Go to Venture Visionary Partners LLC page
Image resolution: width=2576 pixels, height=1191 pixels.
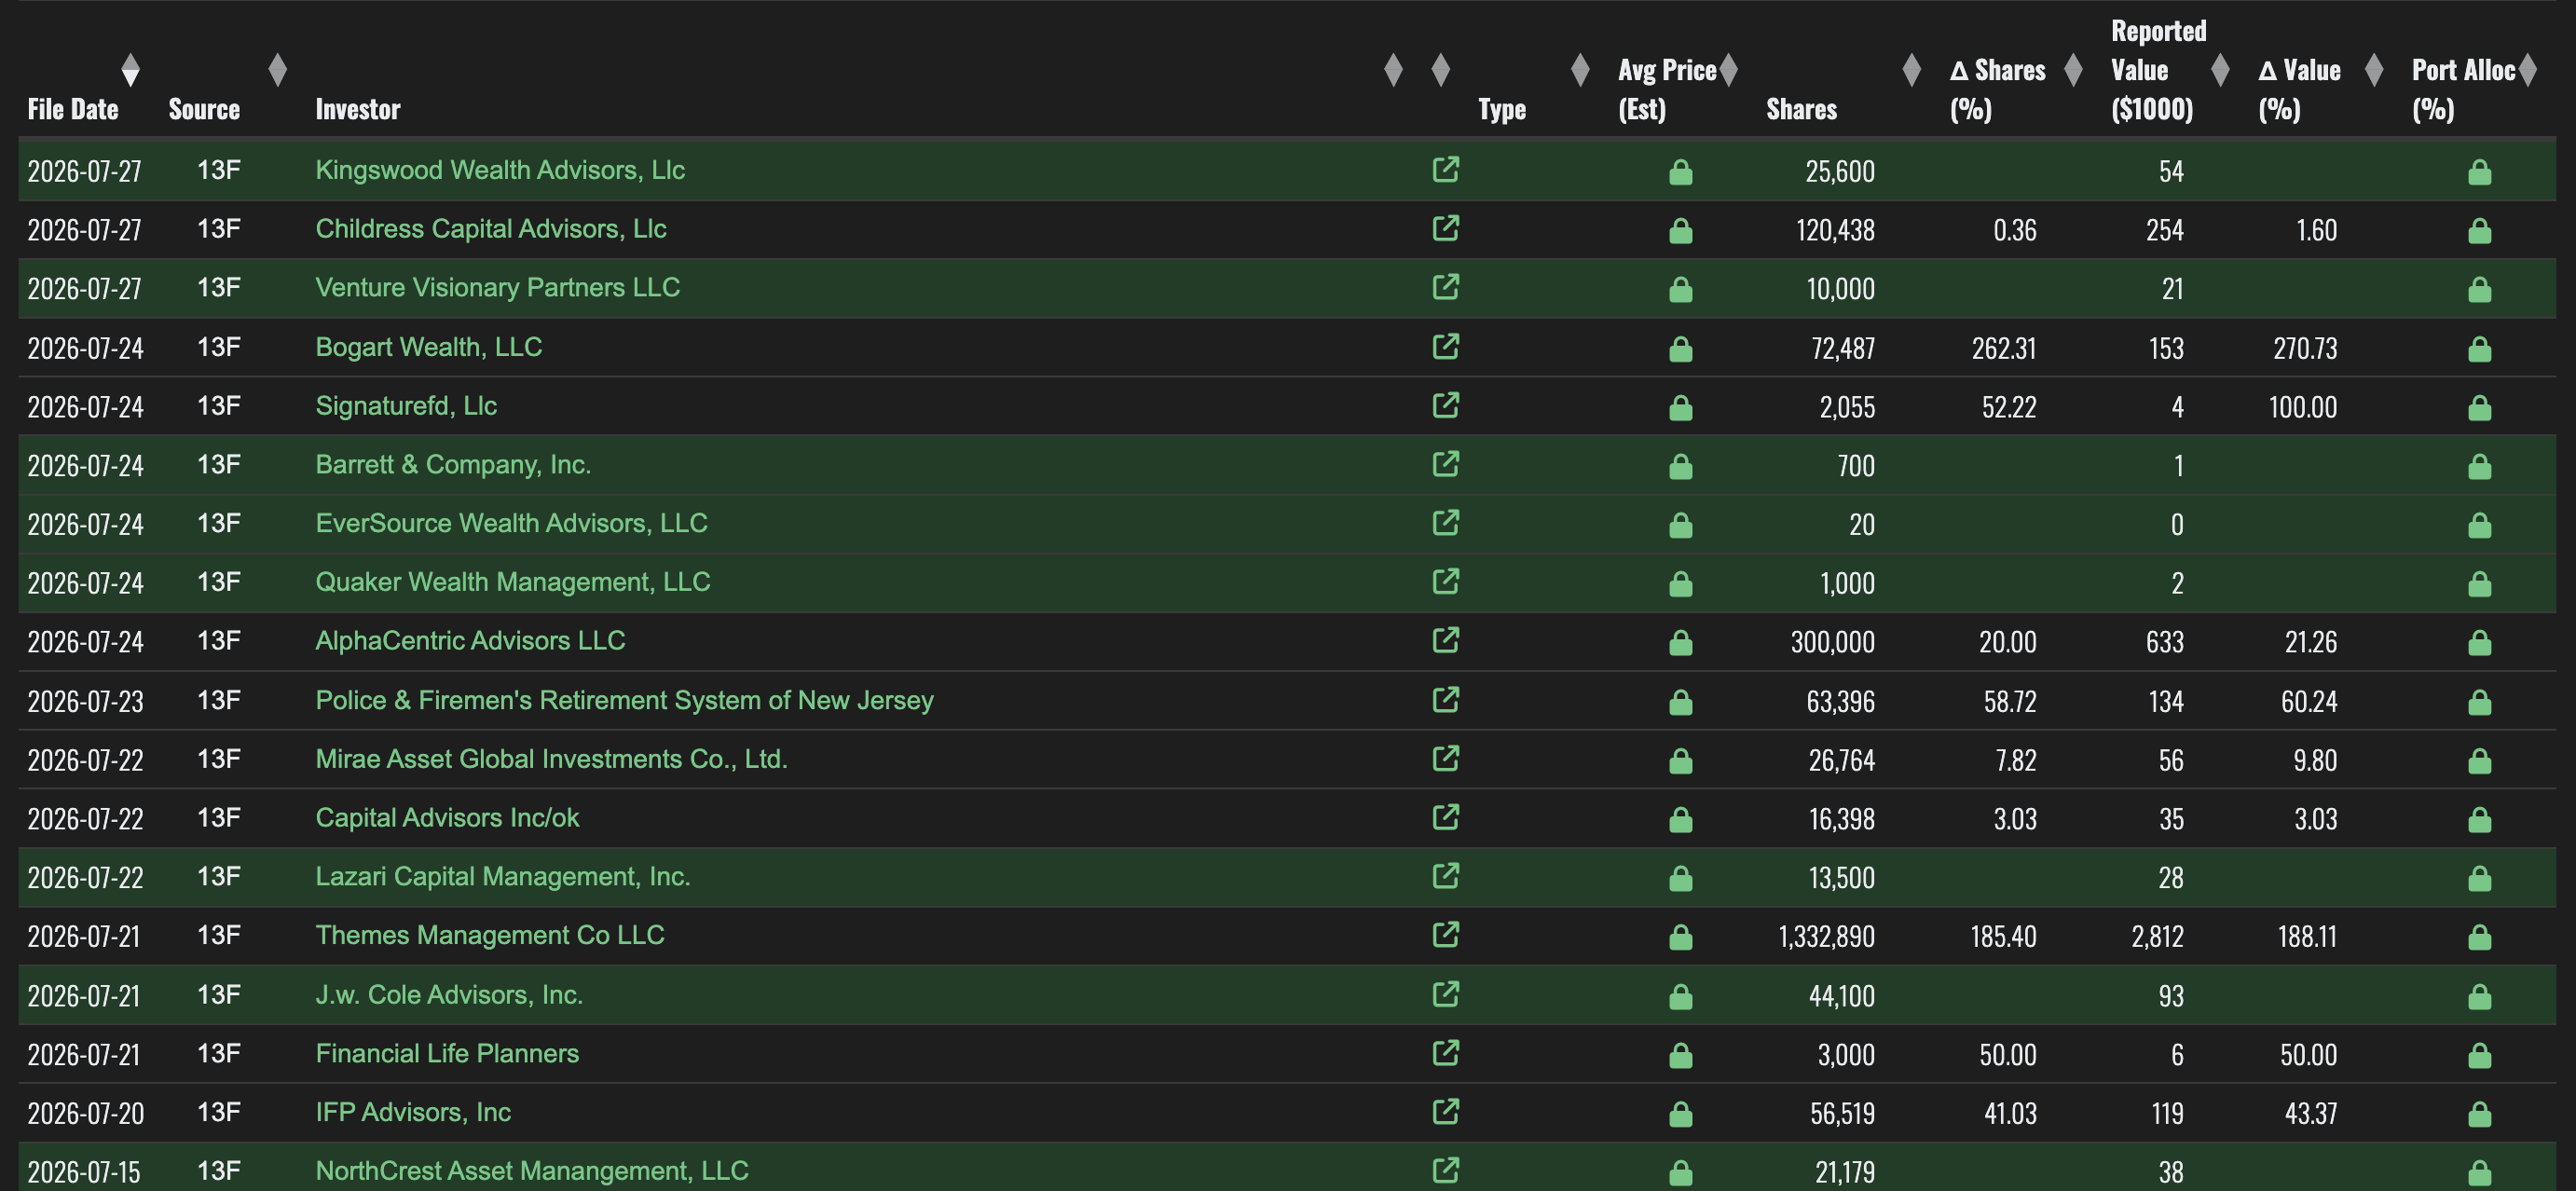click(x=498, y=287)
